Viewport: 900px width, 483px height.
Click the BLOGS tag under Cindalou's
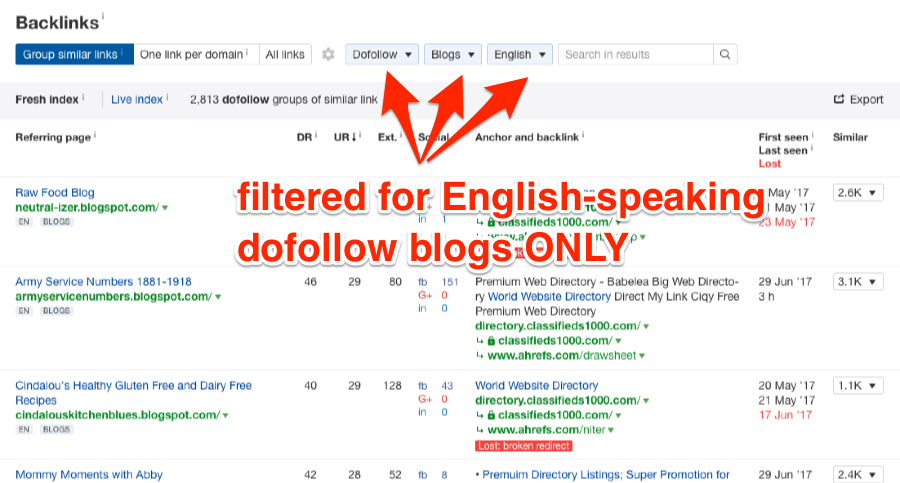(56, 429)
